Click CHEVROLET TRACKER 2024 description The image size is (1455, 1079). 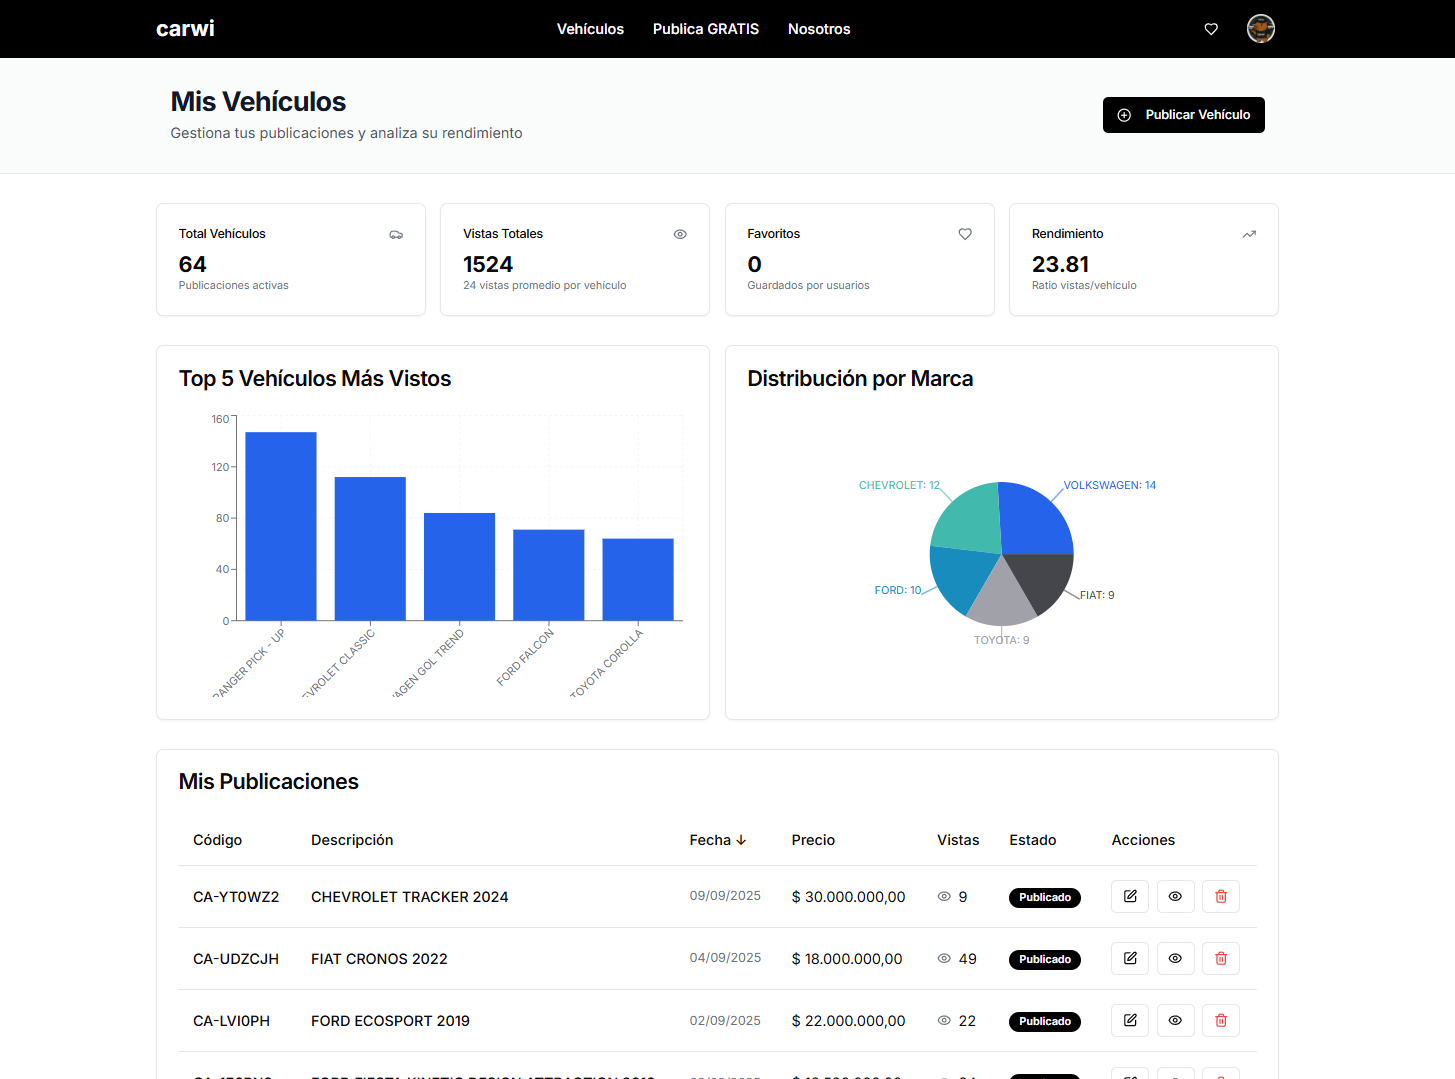(410, 897)
